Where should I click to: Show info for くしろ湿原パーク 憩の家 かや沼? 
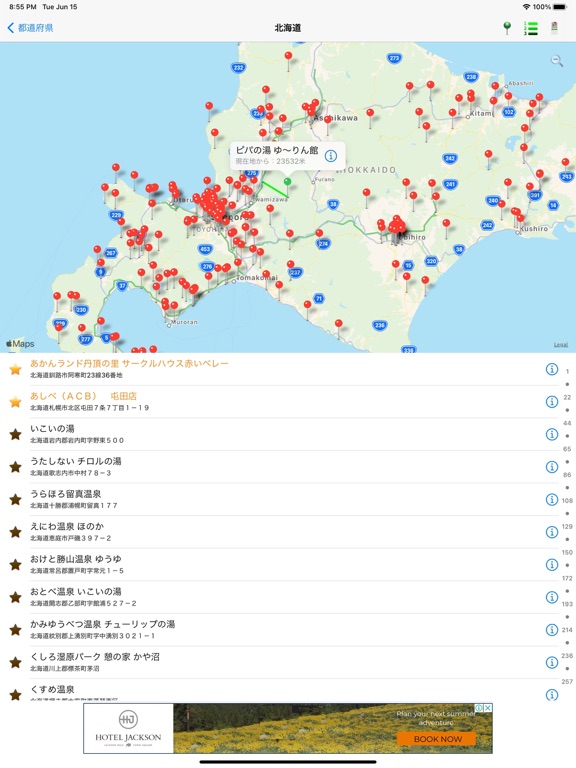552,662
